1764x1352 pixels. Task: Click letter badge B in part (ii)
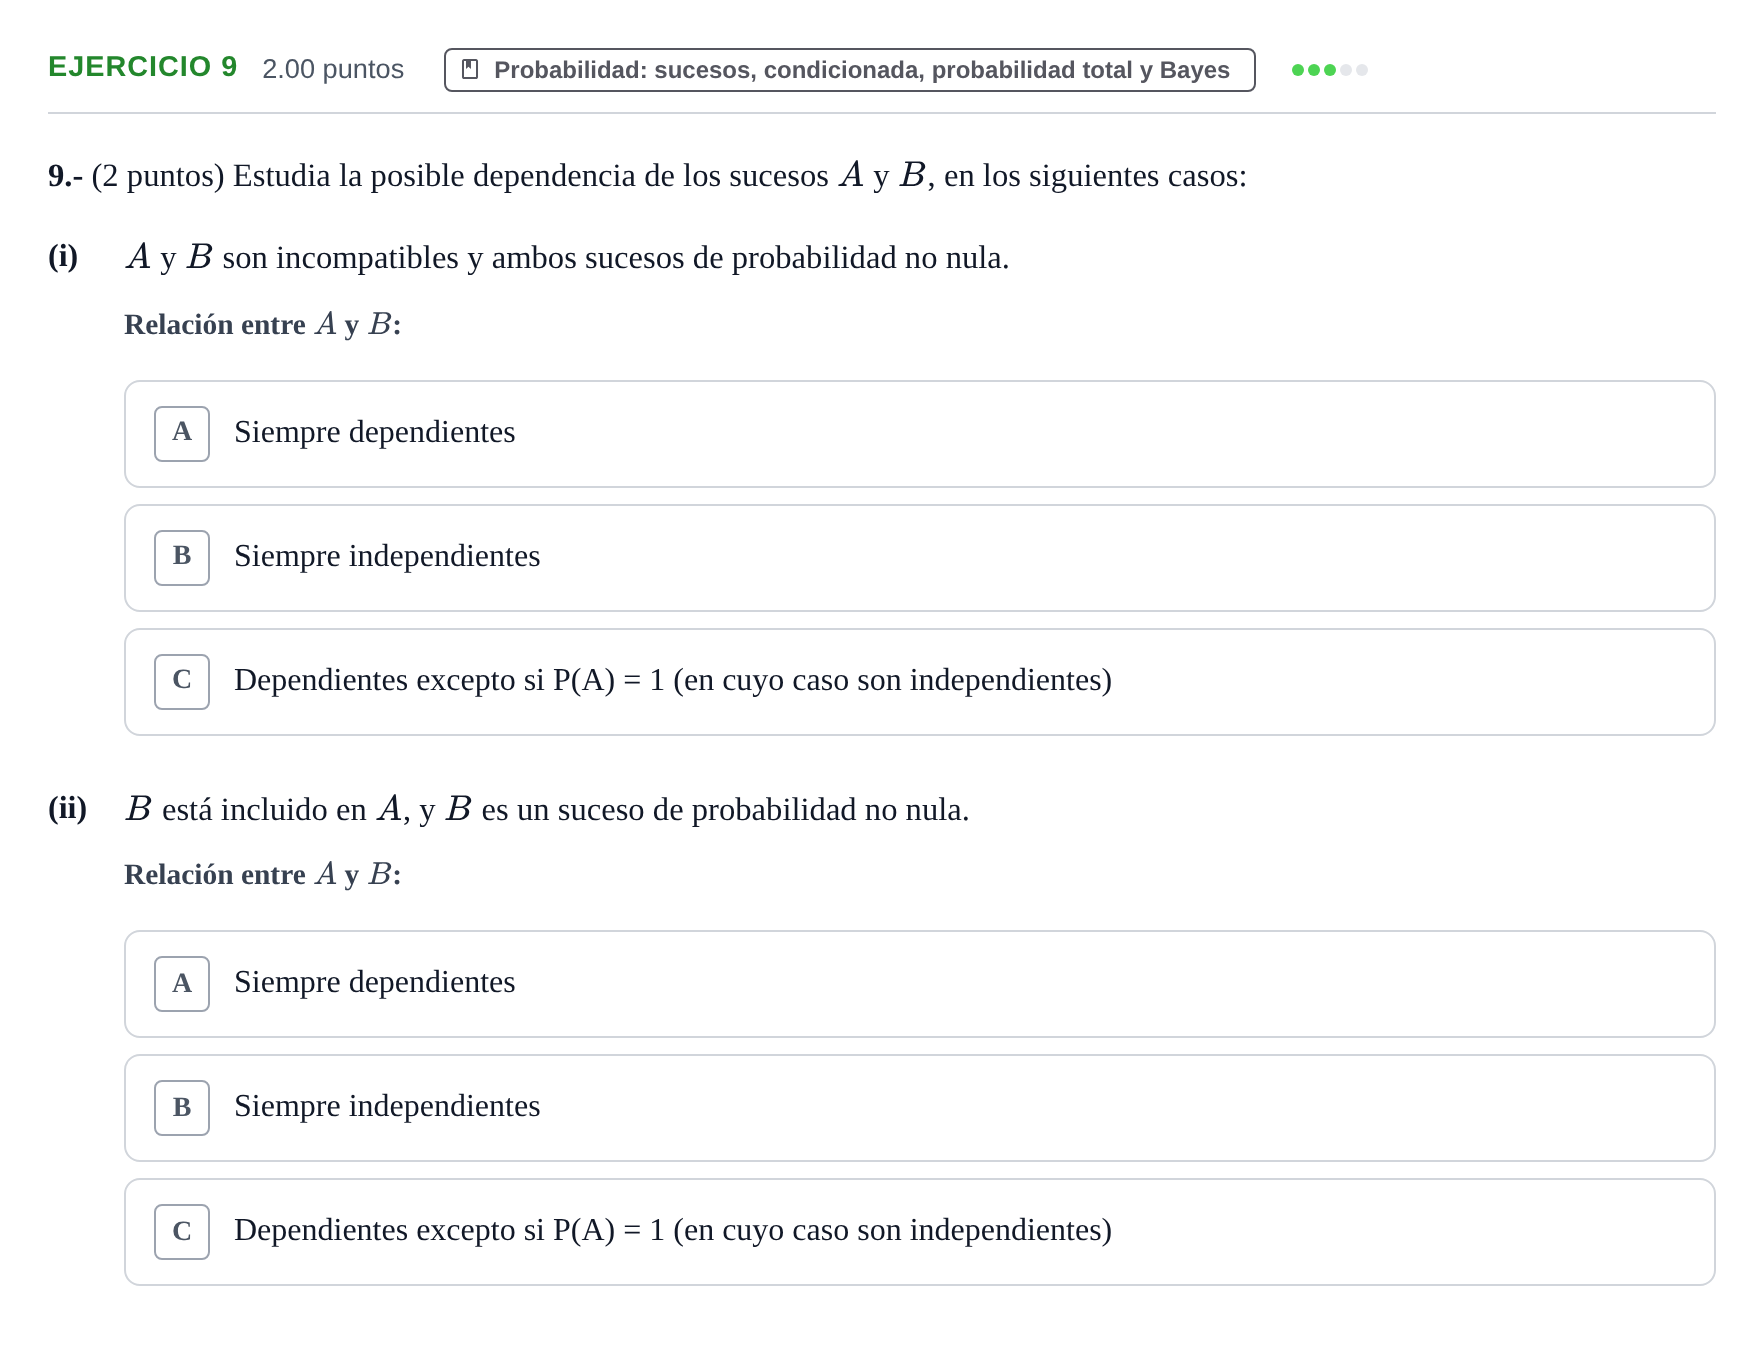click(x=182, y=1108)
